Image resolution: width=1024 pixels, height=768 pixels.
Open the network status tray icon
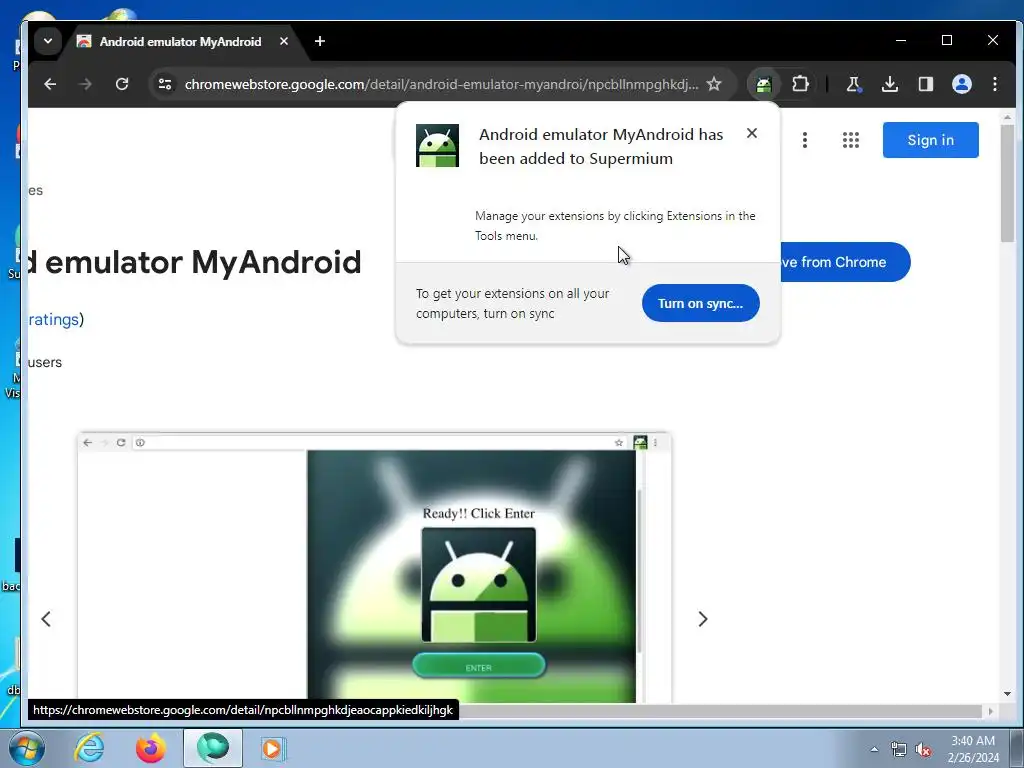pos(899,749)
